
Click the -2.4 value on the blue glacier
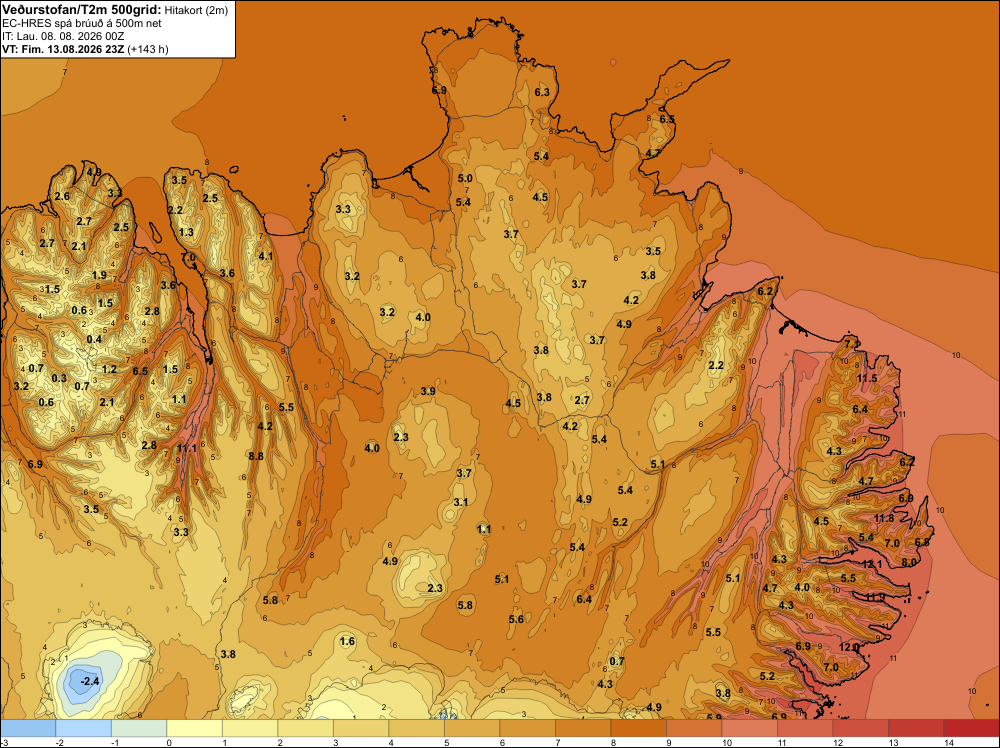pos(90,681)
